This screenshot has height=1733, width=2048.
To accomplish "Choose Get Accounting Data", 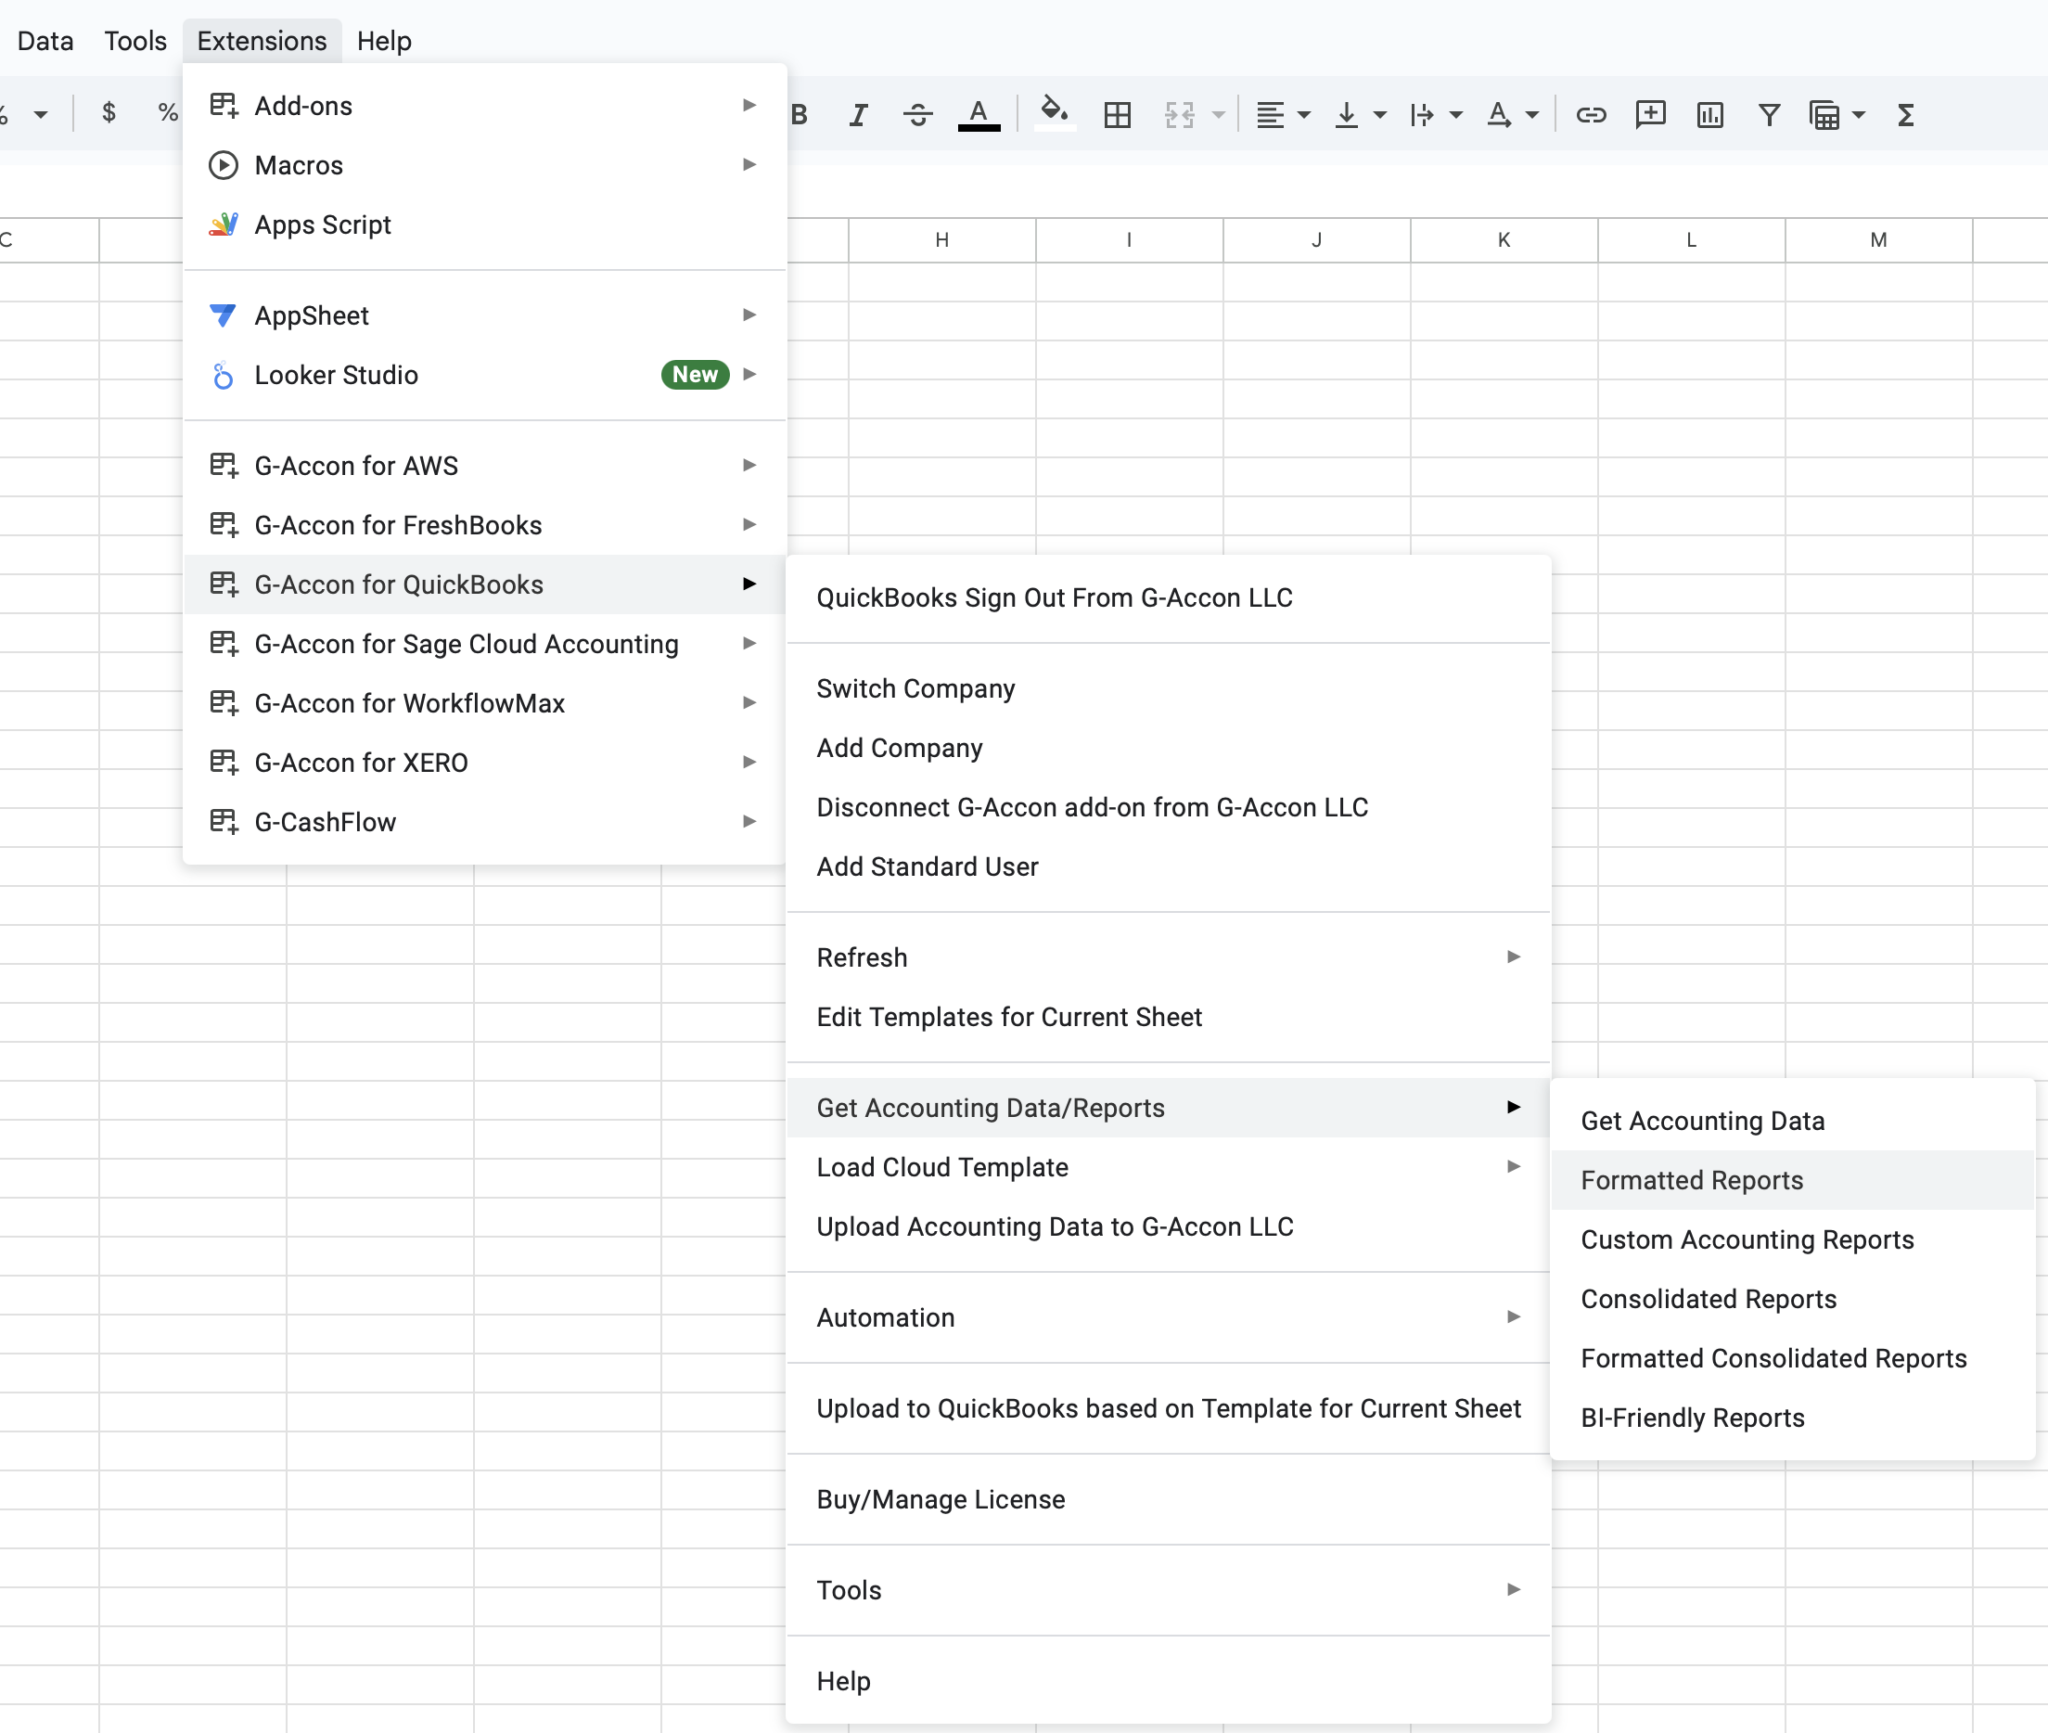I will point(1793,1121).
